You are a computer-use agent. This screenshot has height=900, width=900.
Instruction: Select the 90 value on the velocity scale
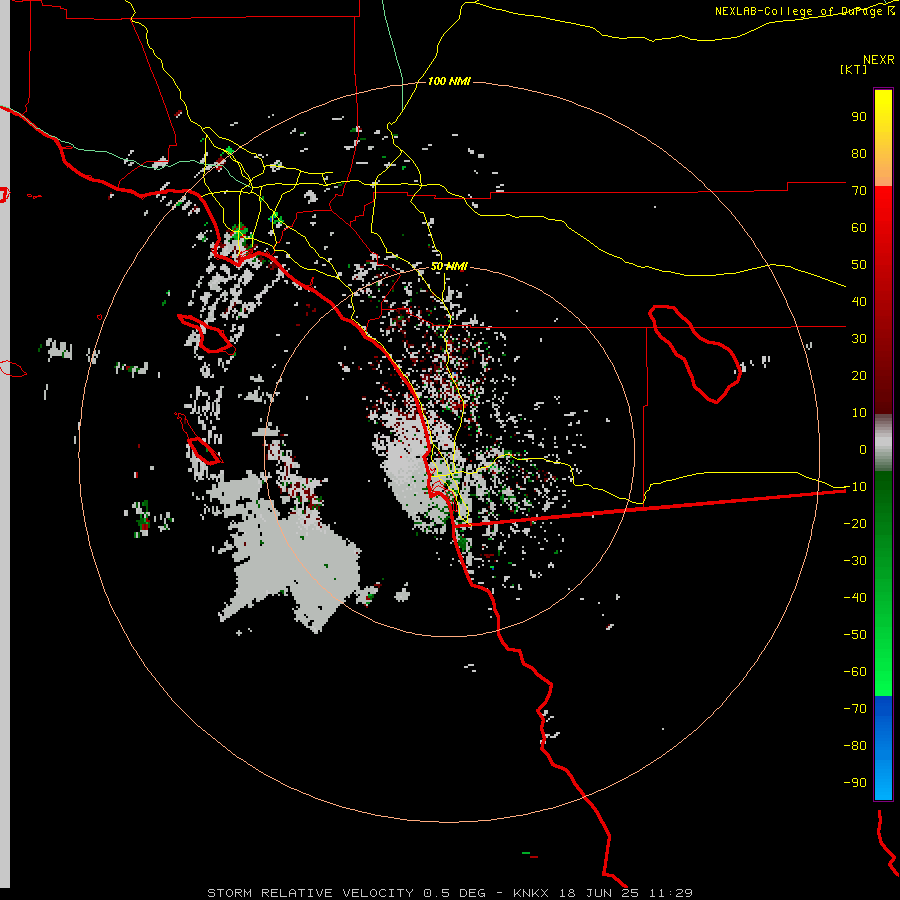click(859, 117)
